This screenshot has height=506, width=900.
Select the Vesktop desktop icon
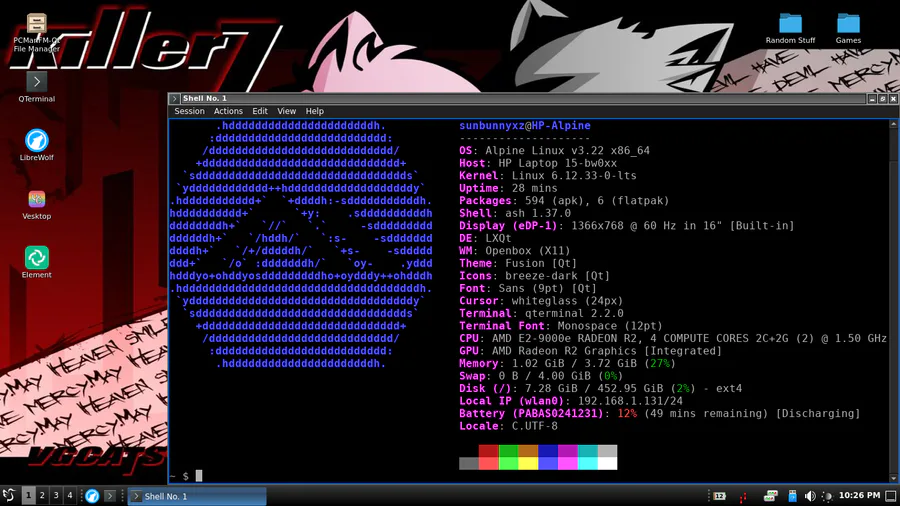(36, 205)
